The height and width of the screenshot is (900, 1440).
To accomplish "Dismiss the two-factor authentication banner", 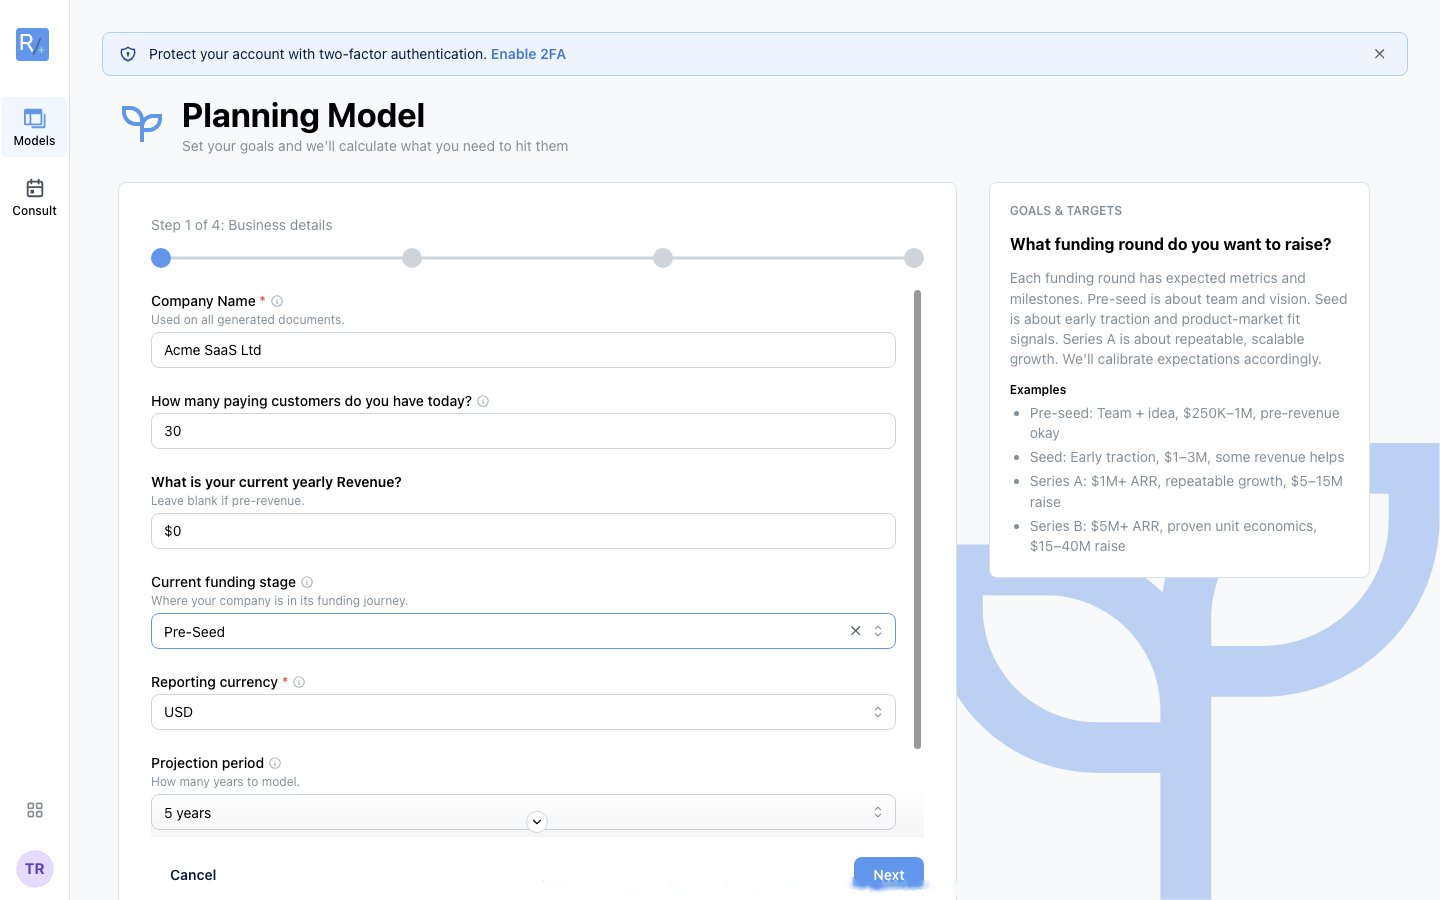I will [1380, 54].
